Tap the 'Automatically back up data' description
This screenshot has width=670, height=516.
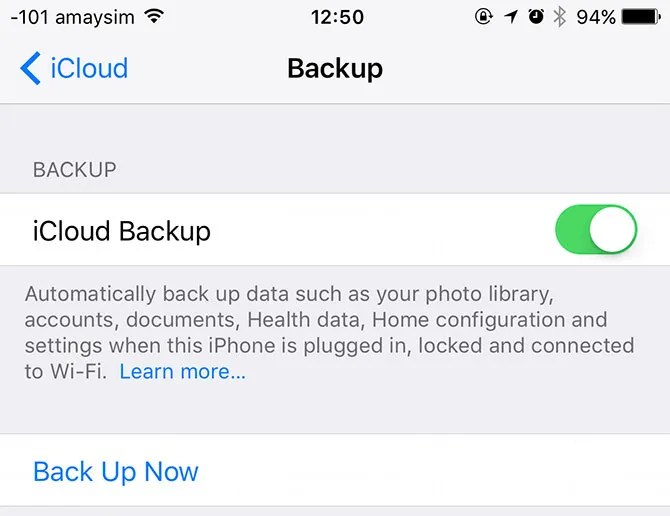pos(329,332)
